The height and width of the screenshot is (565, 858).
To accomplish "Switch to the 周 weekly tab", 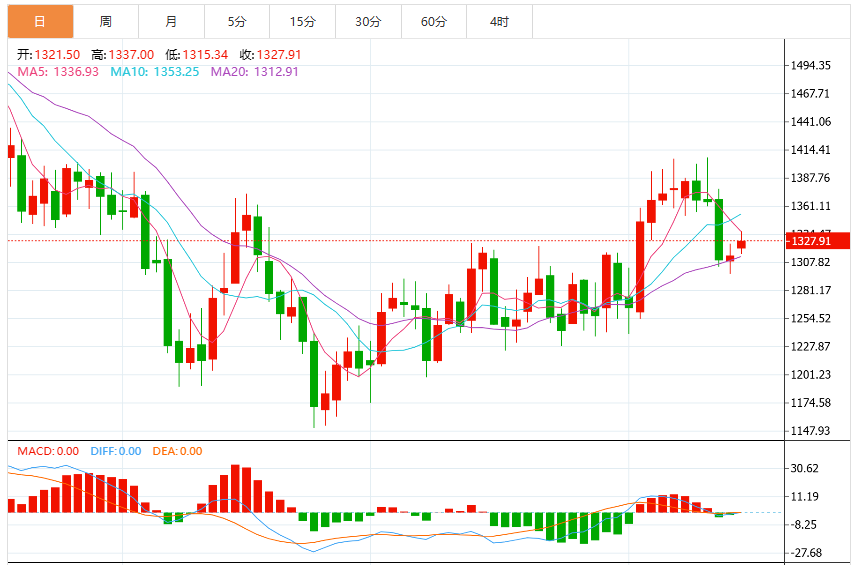I will (x=106, y=22).
